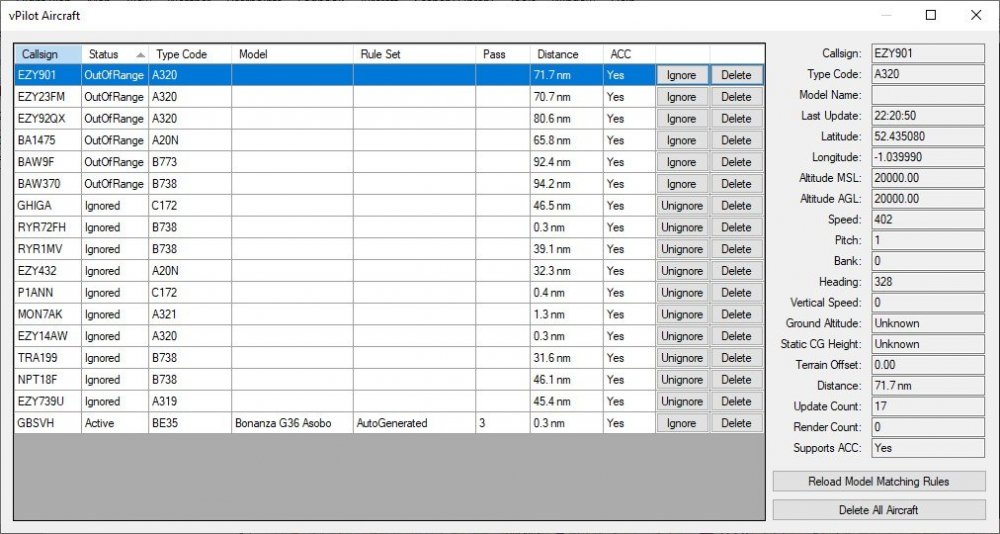Viewport: 1000px width, 534px height.
Task: Unignore the MON7AK aircraft
Action: (681, 315)
